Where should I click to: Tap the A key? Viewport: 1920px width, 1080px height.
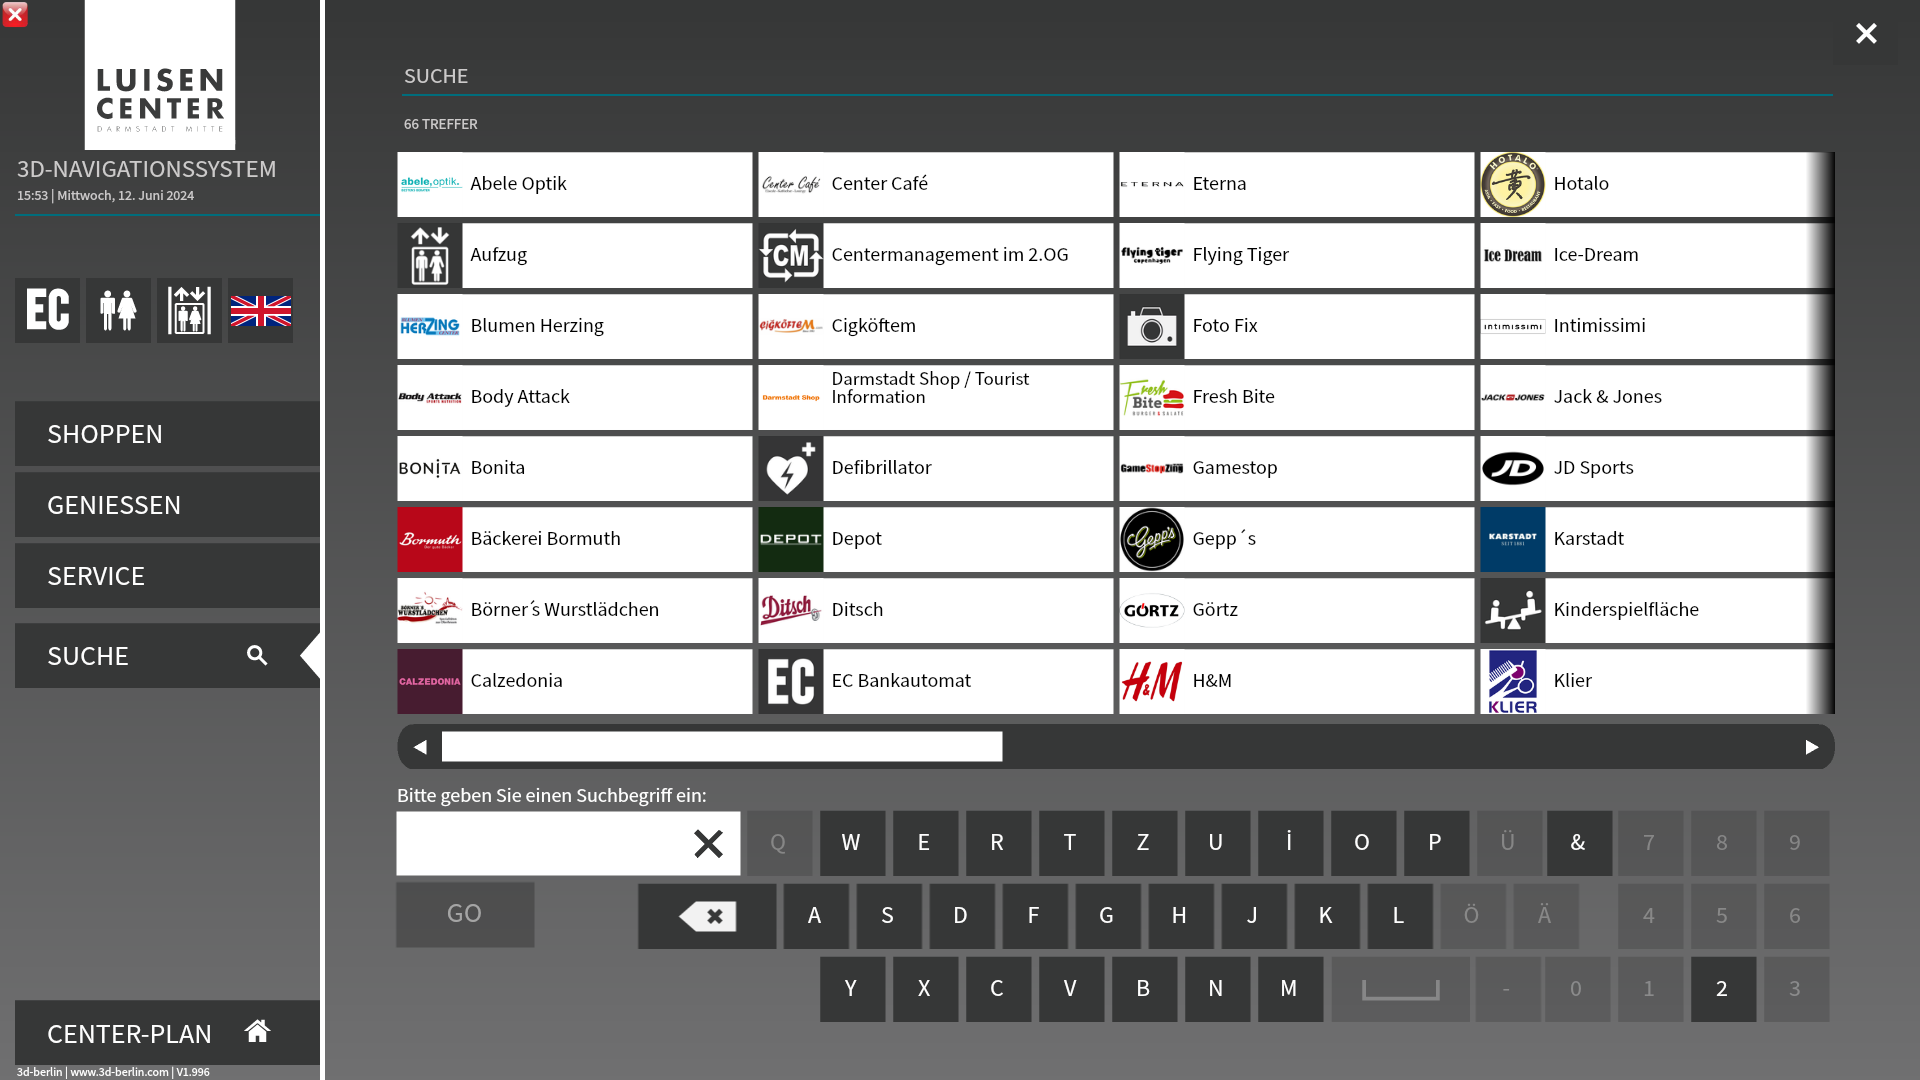point(816,916)
